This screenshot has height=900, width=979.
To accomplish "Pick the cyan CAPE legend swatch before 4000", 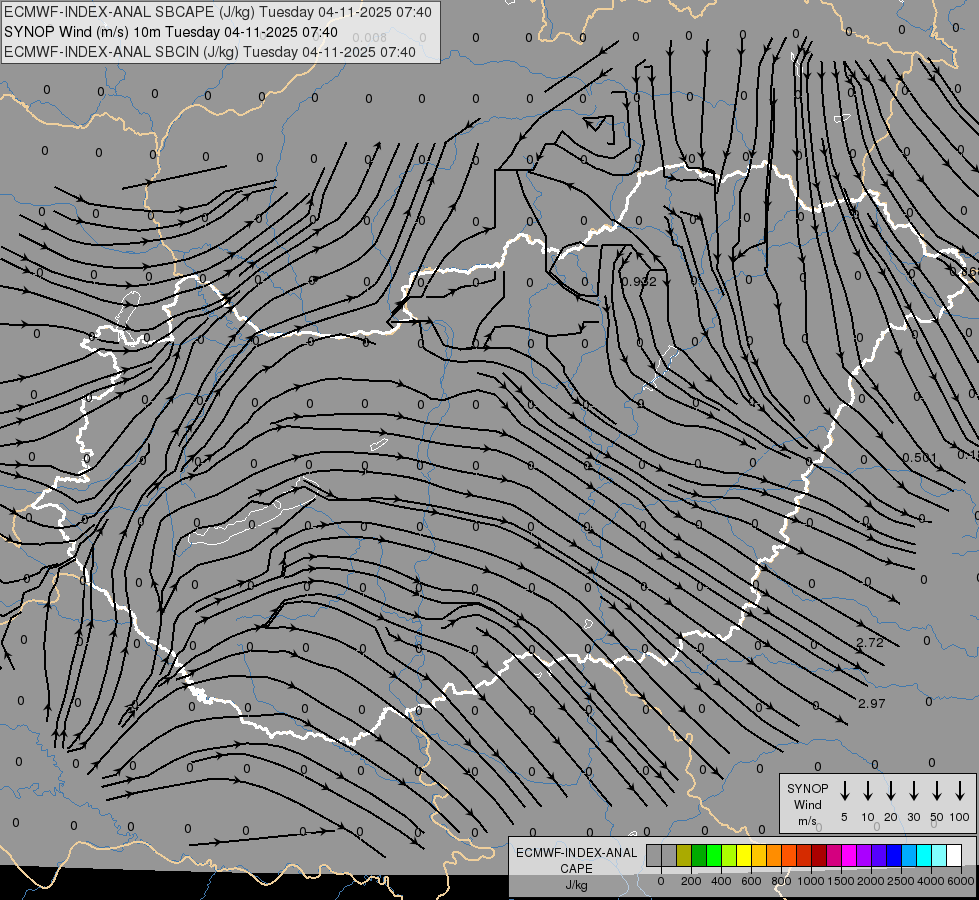I will (924, 855).
